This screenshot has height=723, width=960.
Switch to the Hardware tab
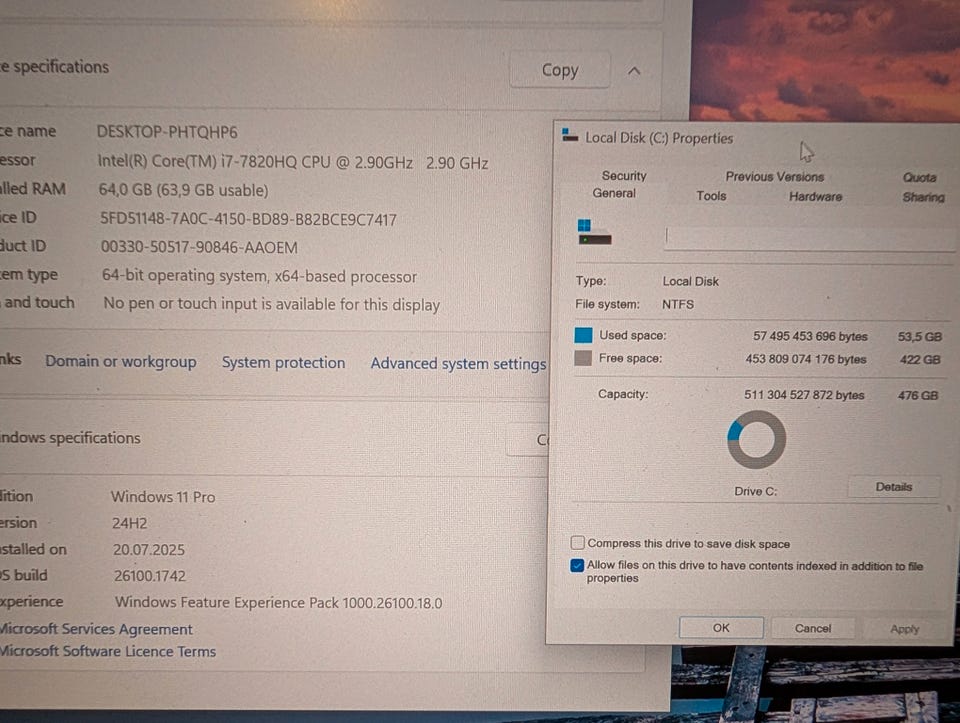[x=815, y=197]
